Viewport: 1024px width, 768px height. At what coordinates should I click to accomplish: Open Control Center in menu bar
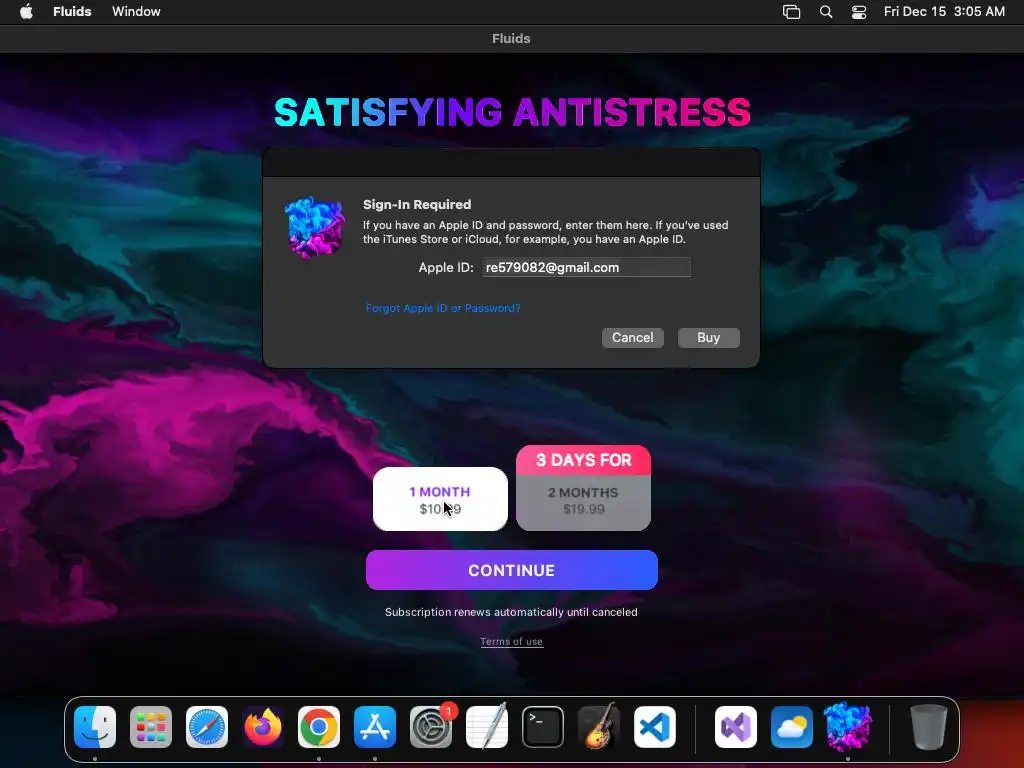click(x=859, y=12)
